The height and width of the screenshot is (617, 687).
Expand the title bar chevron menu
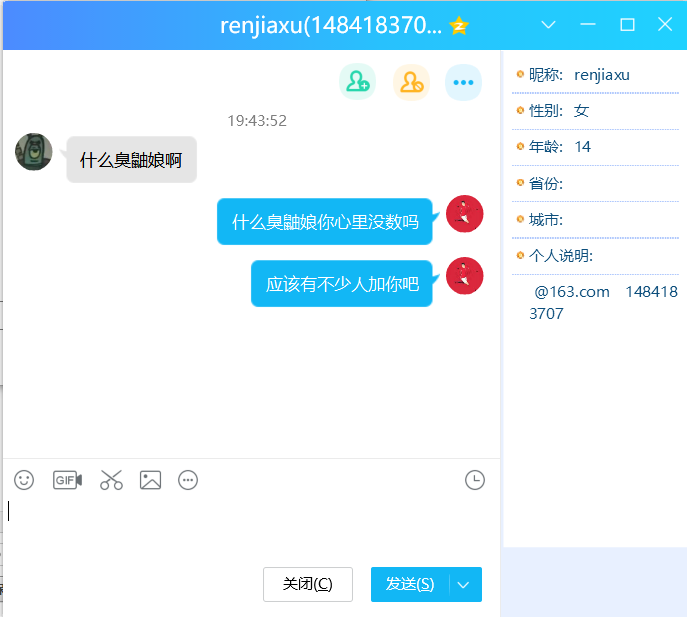(x=548, y=25)
